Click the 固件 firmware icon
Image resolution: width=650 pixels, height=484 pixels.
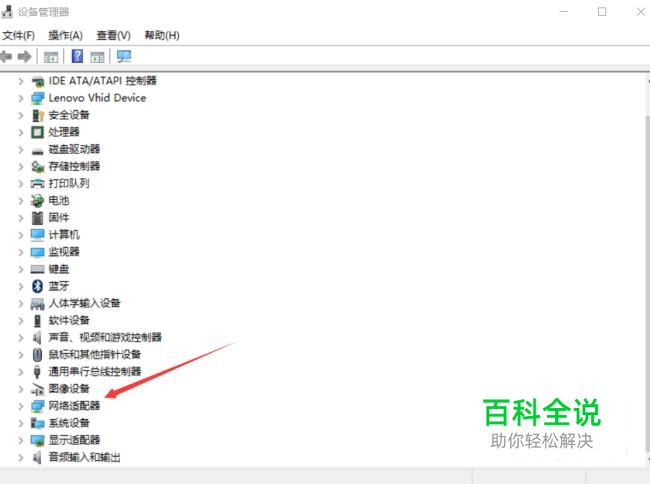(38, 218)
